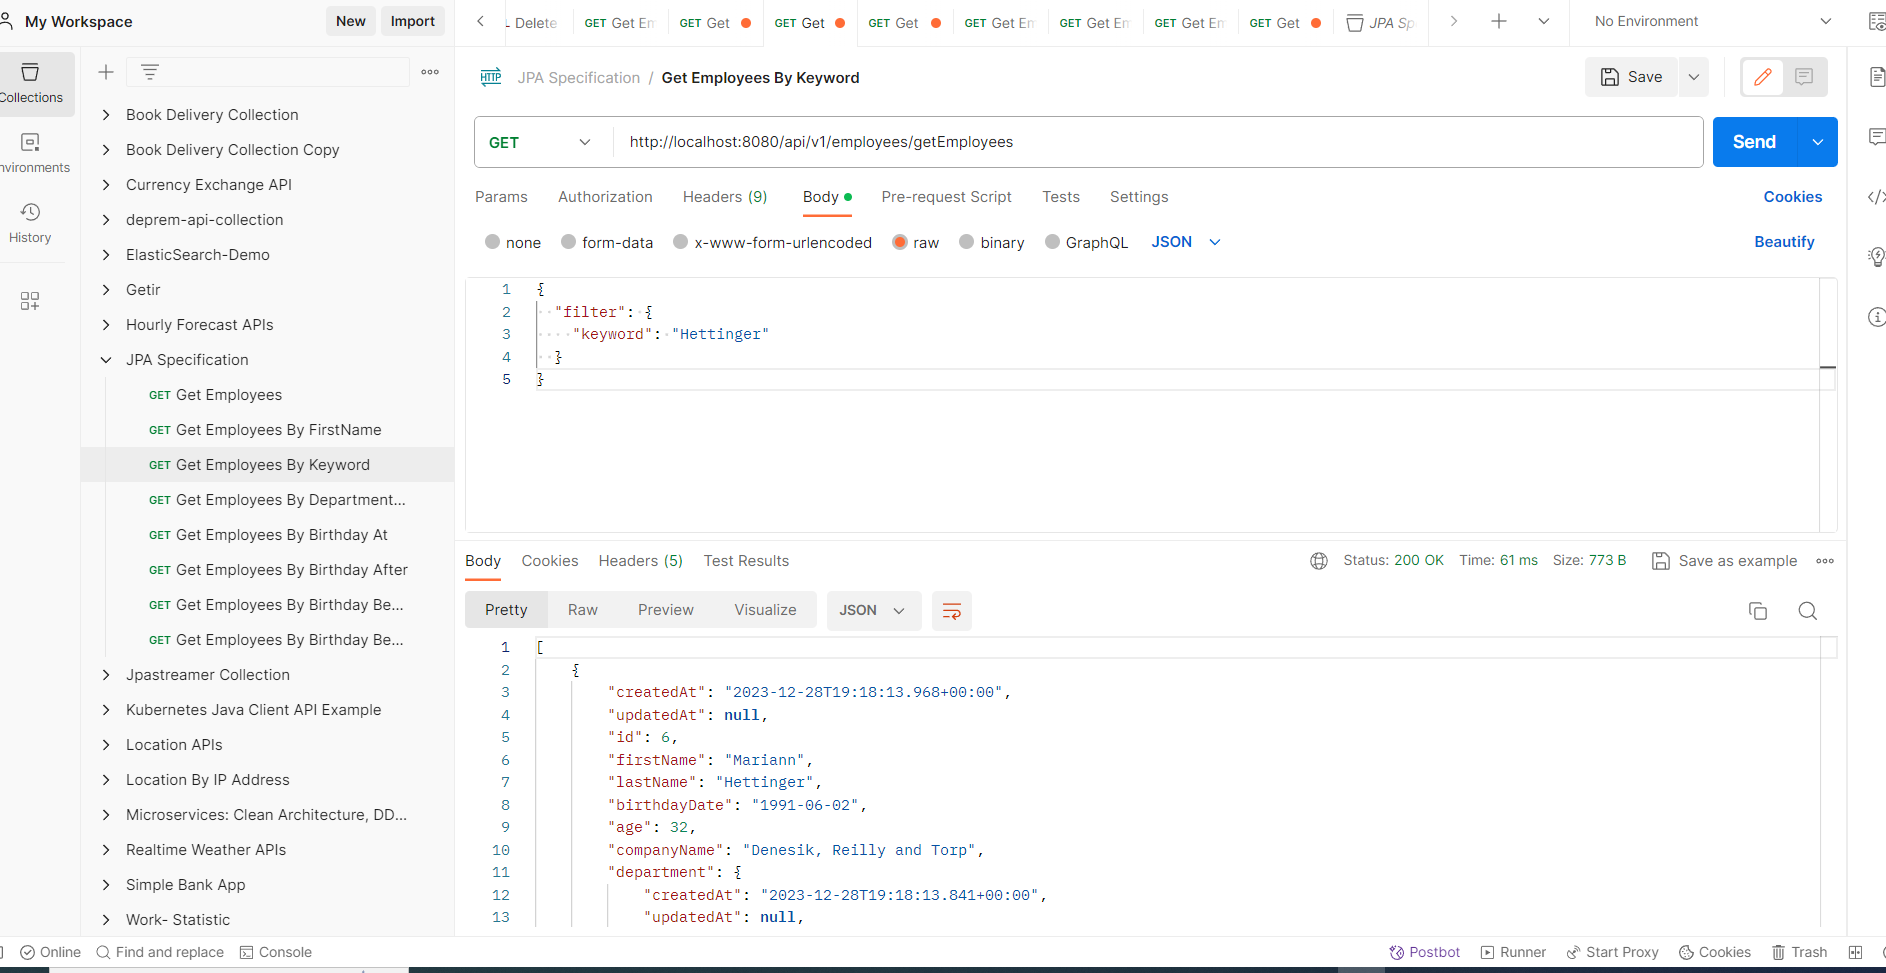This screenshot has width=1886, height=973.
Task: Click the Save button
Action: (x=1632, y=77)
